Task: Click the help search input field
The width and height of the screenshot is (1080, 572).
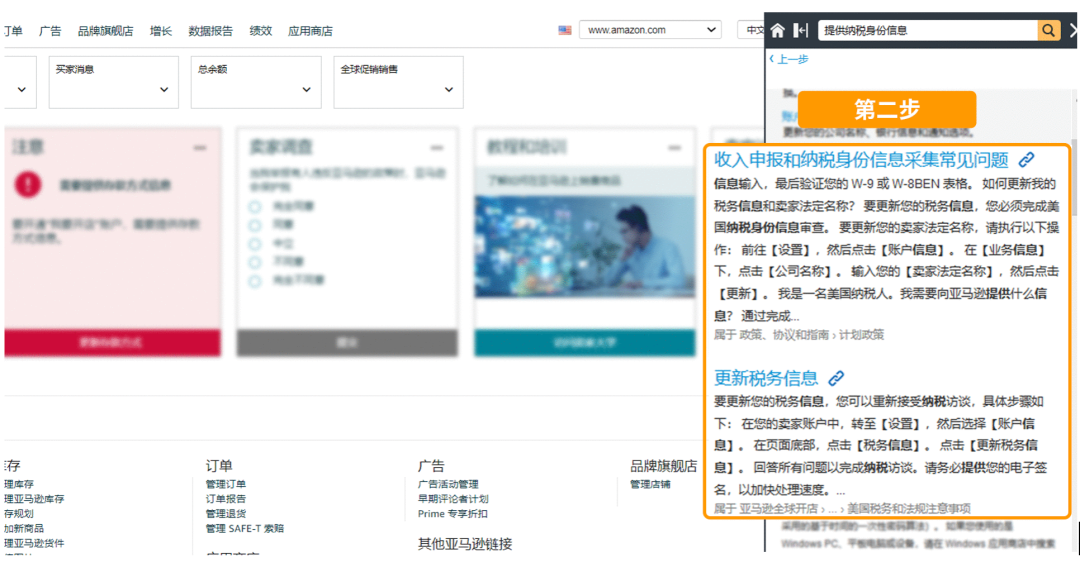Action: click(927, 31)
